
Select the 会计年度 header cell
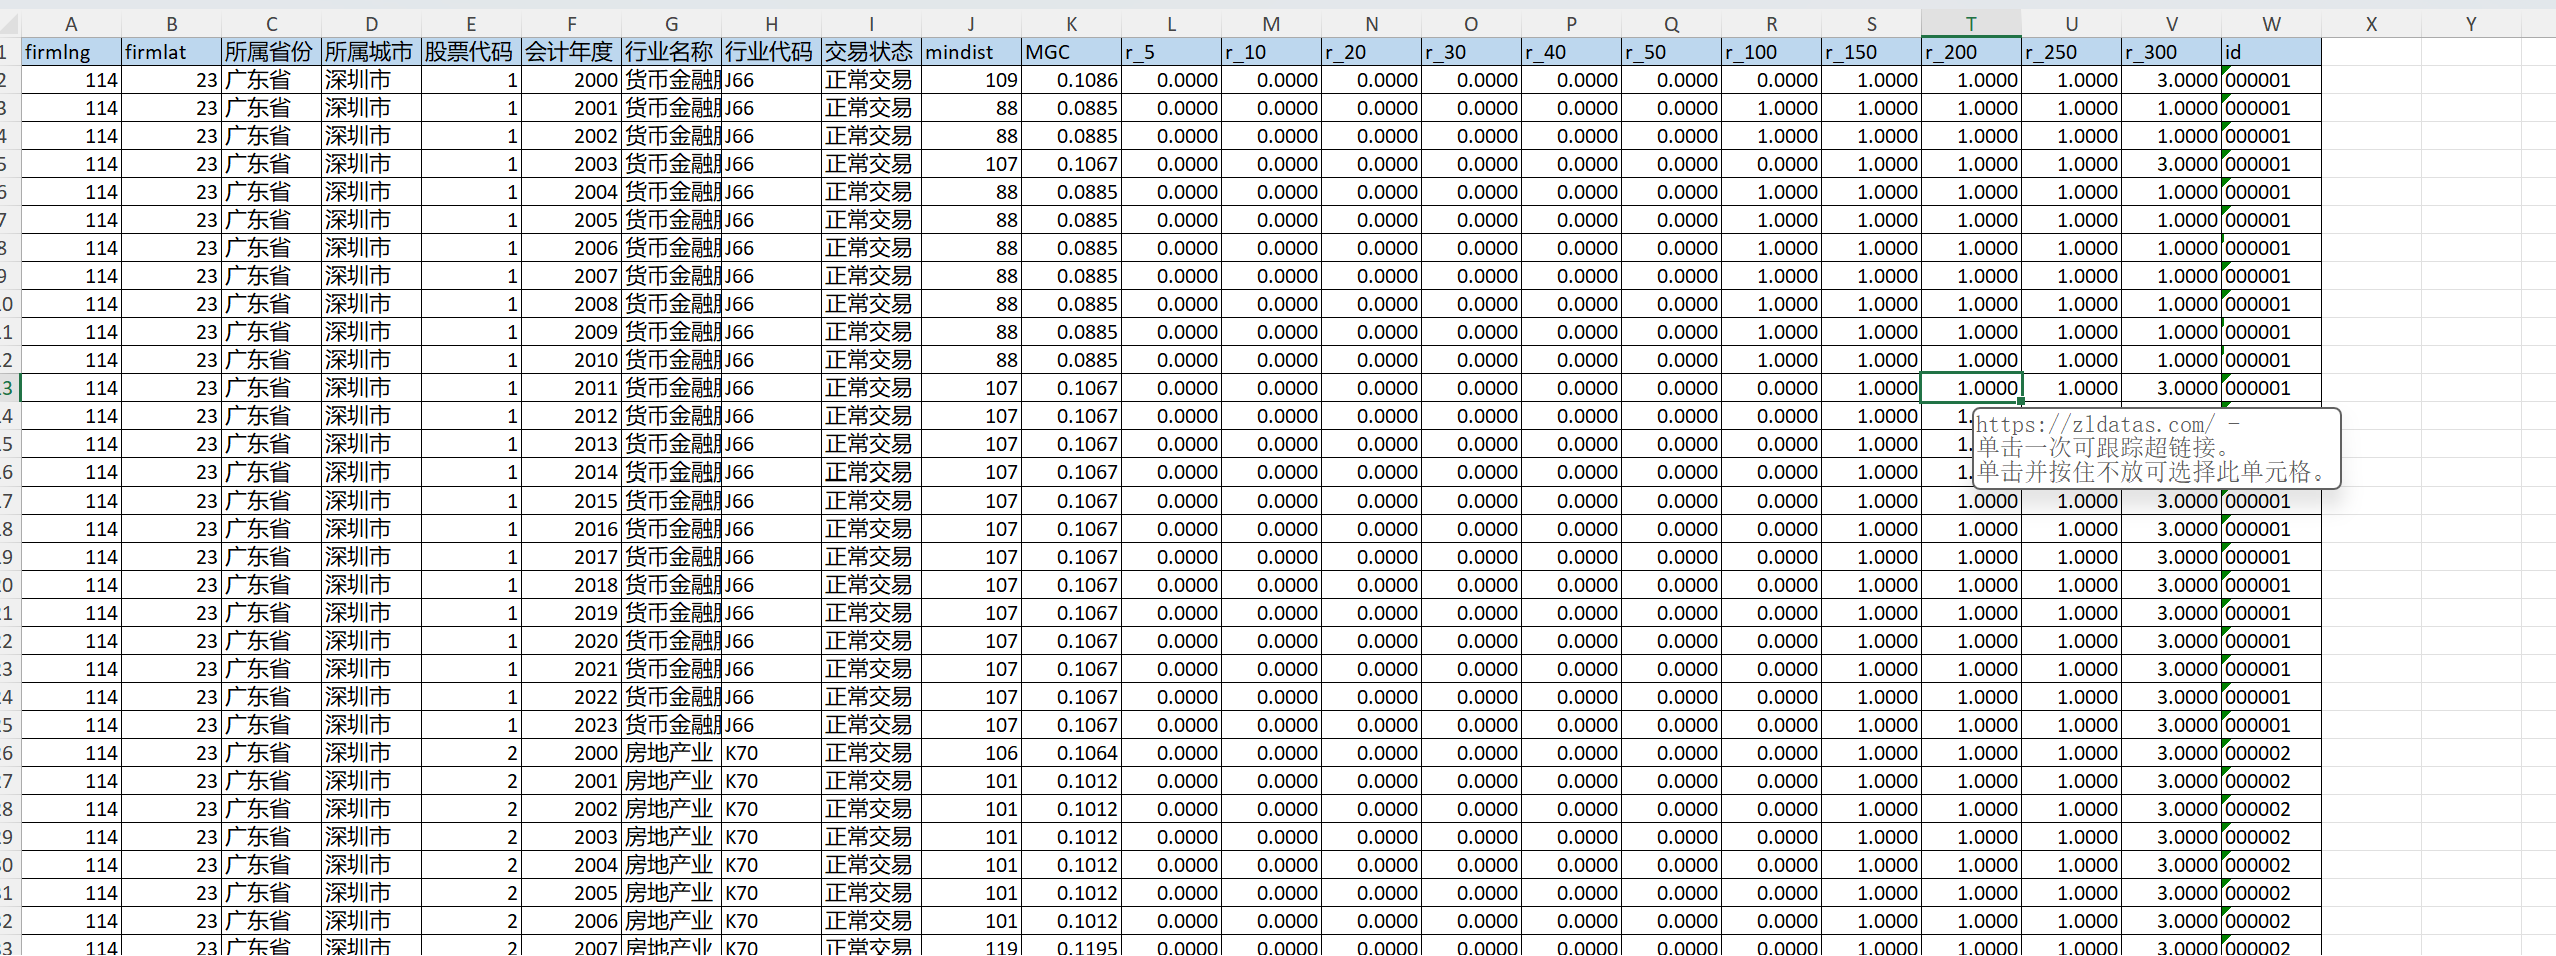click(x=571, y=52)
